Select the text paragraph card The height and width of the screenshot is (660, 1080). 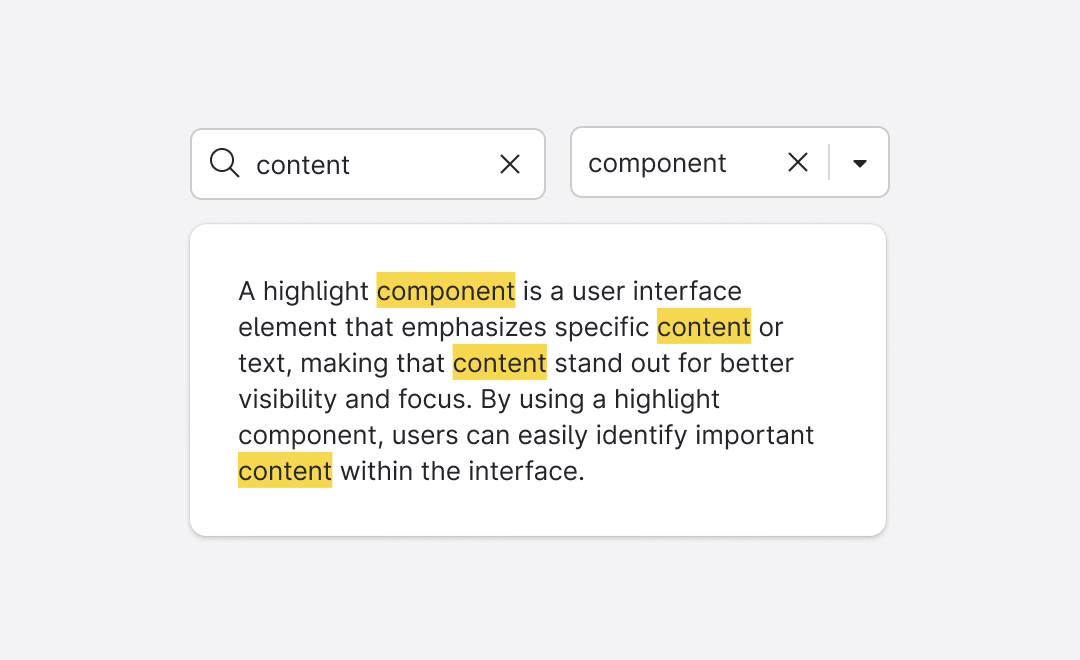click(x=538, y=379)
